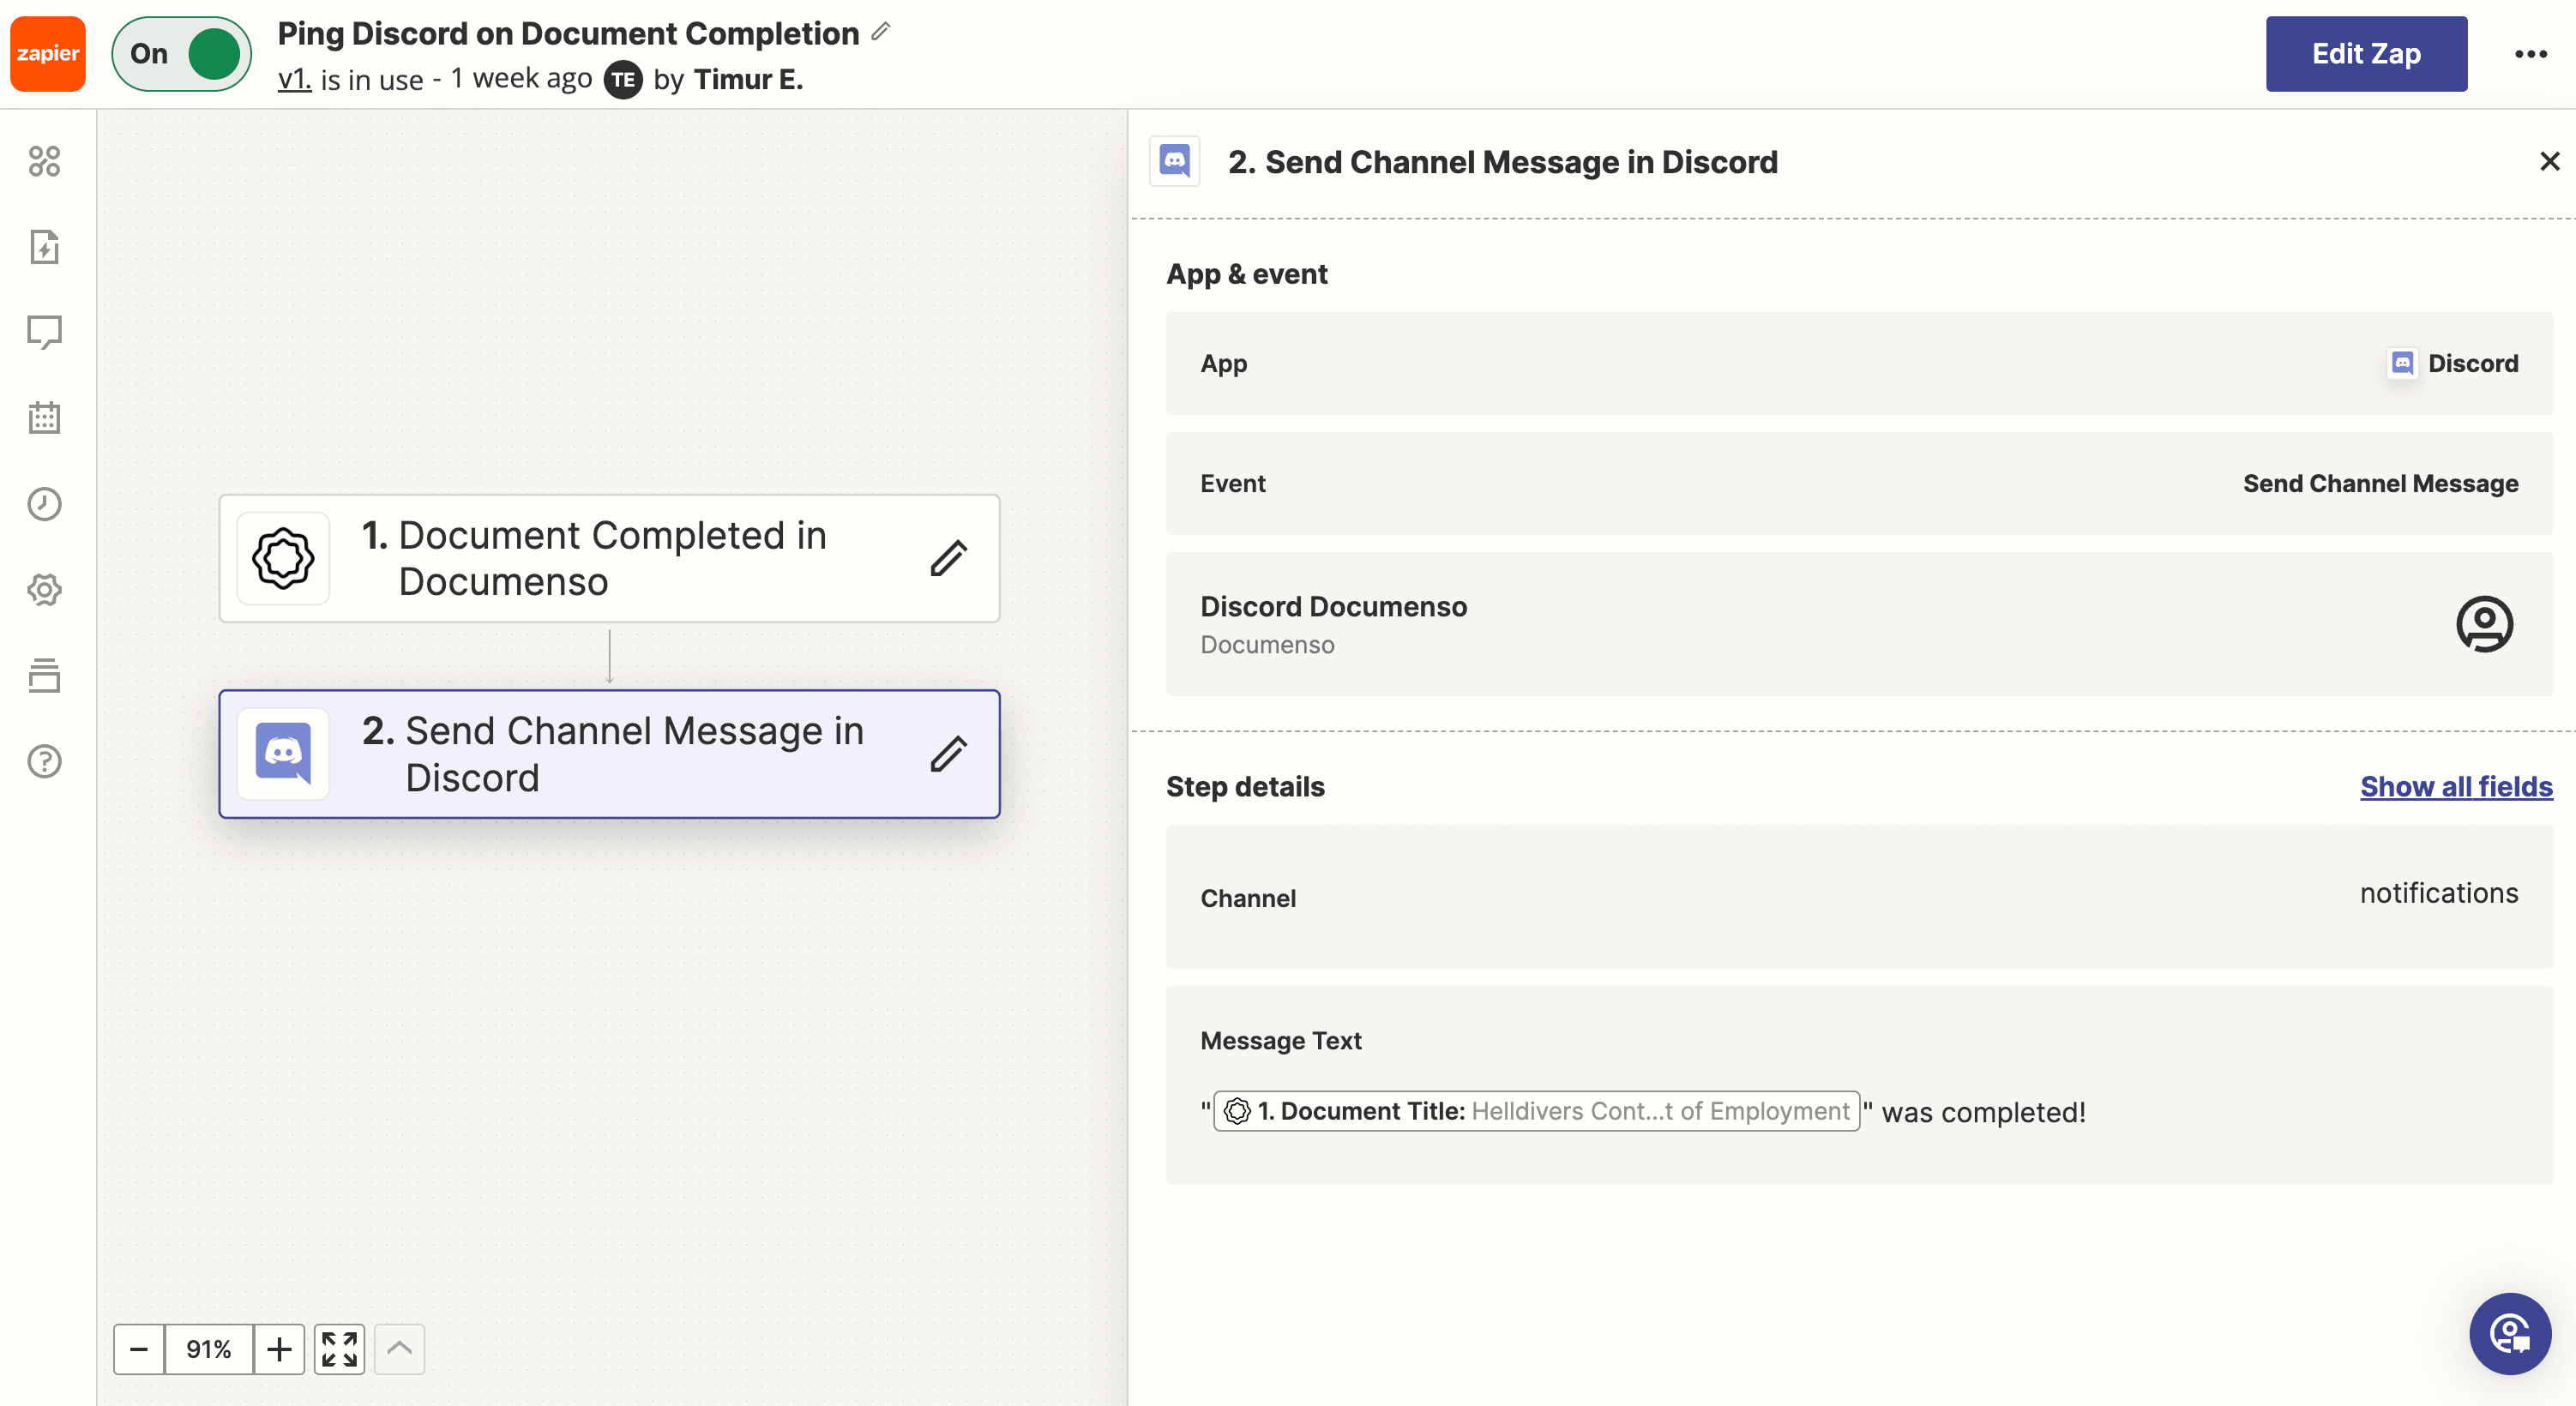
Task: Click the Discord Documenso account row
Action: point(1859,624)
